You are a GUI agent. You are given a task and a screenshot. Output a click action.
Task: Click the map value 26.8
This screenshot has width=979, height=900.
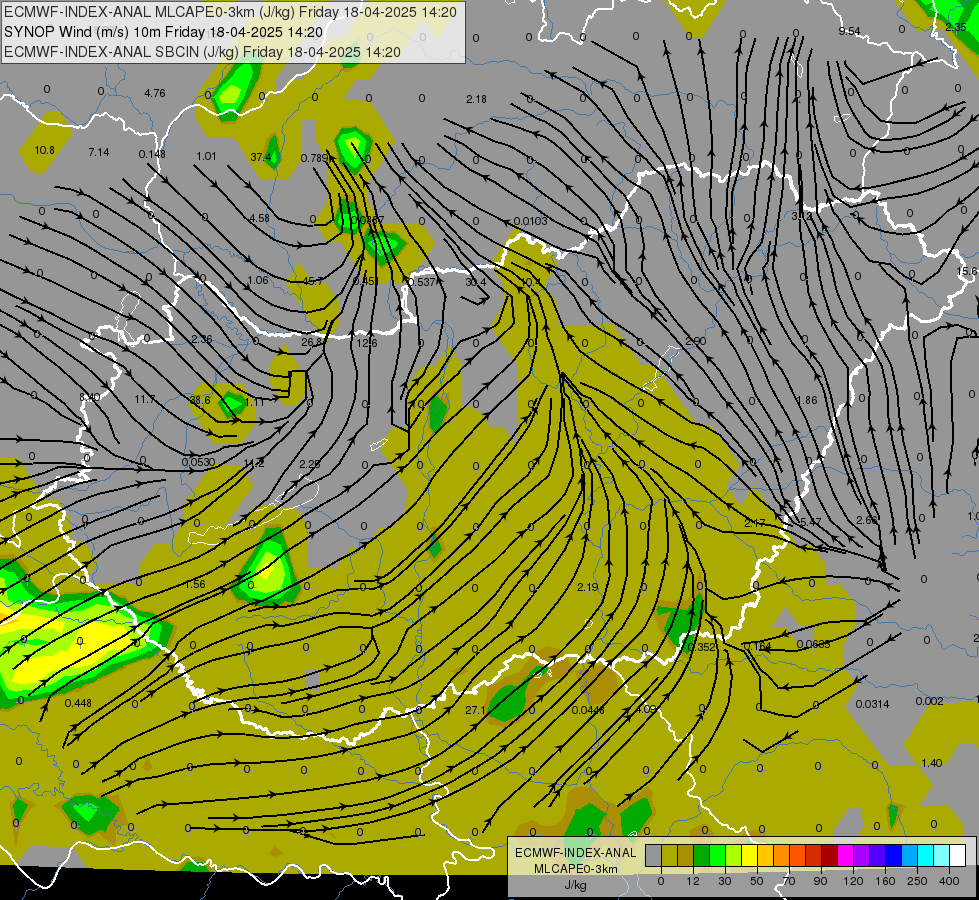click(312, 342)
